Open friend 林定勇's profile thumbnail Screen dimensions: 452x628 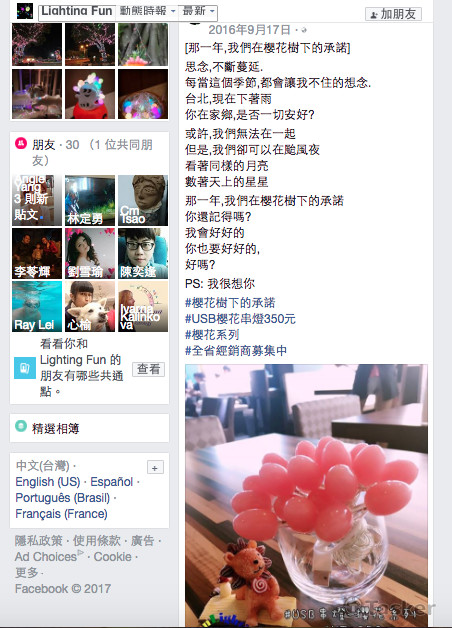click(90, 200)
